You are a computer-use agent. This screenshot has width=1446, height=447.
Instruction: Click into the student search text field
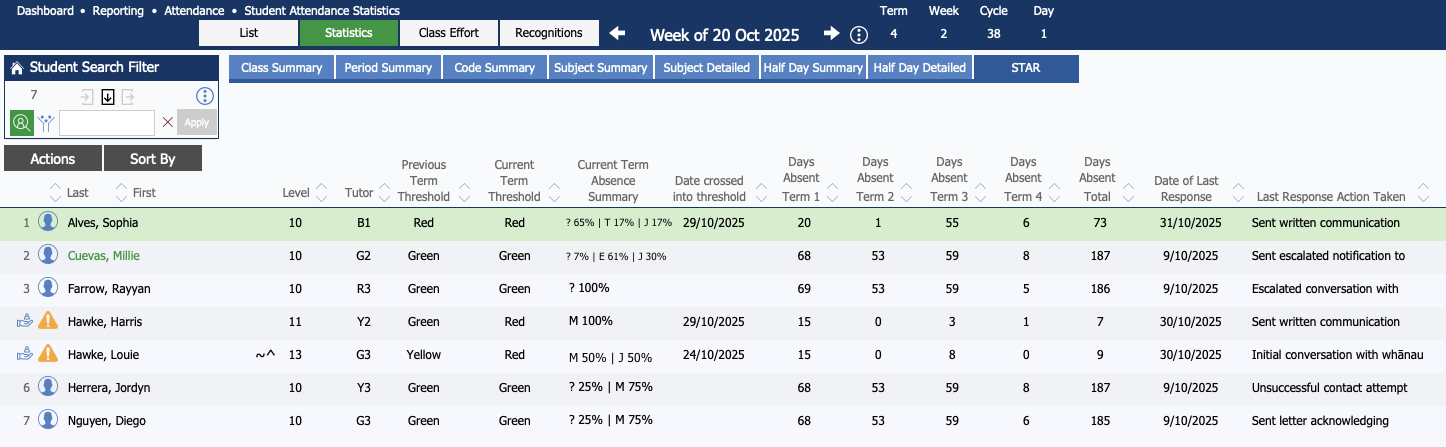107,123
